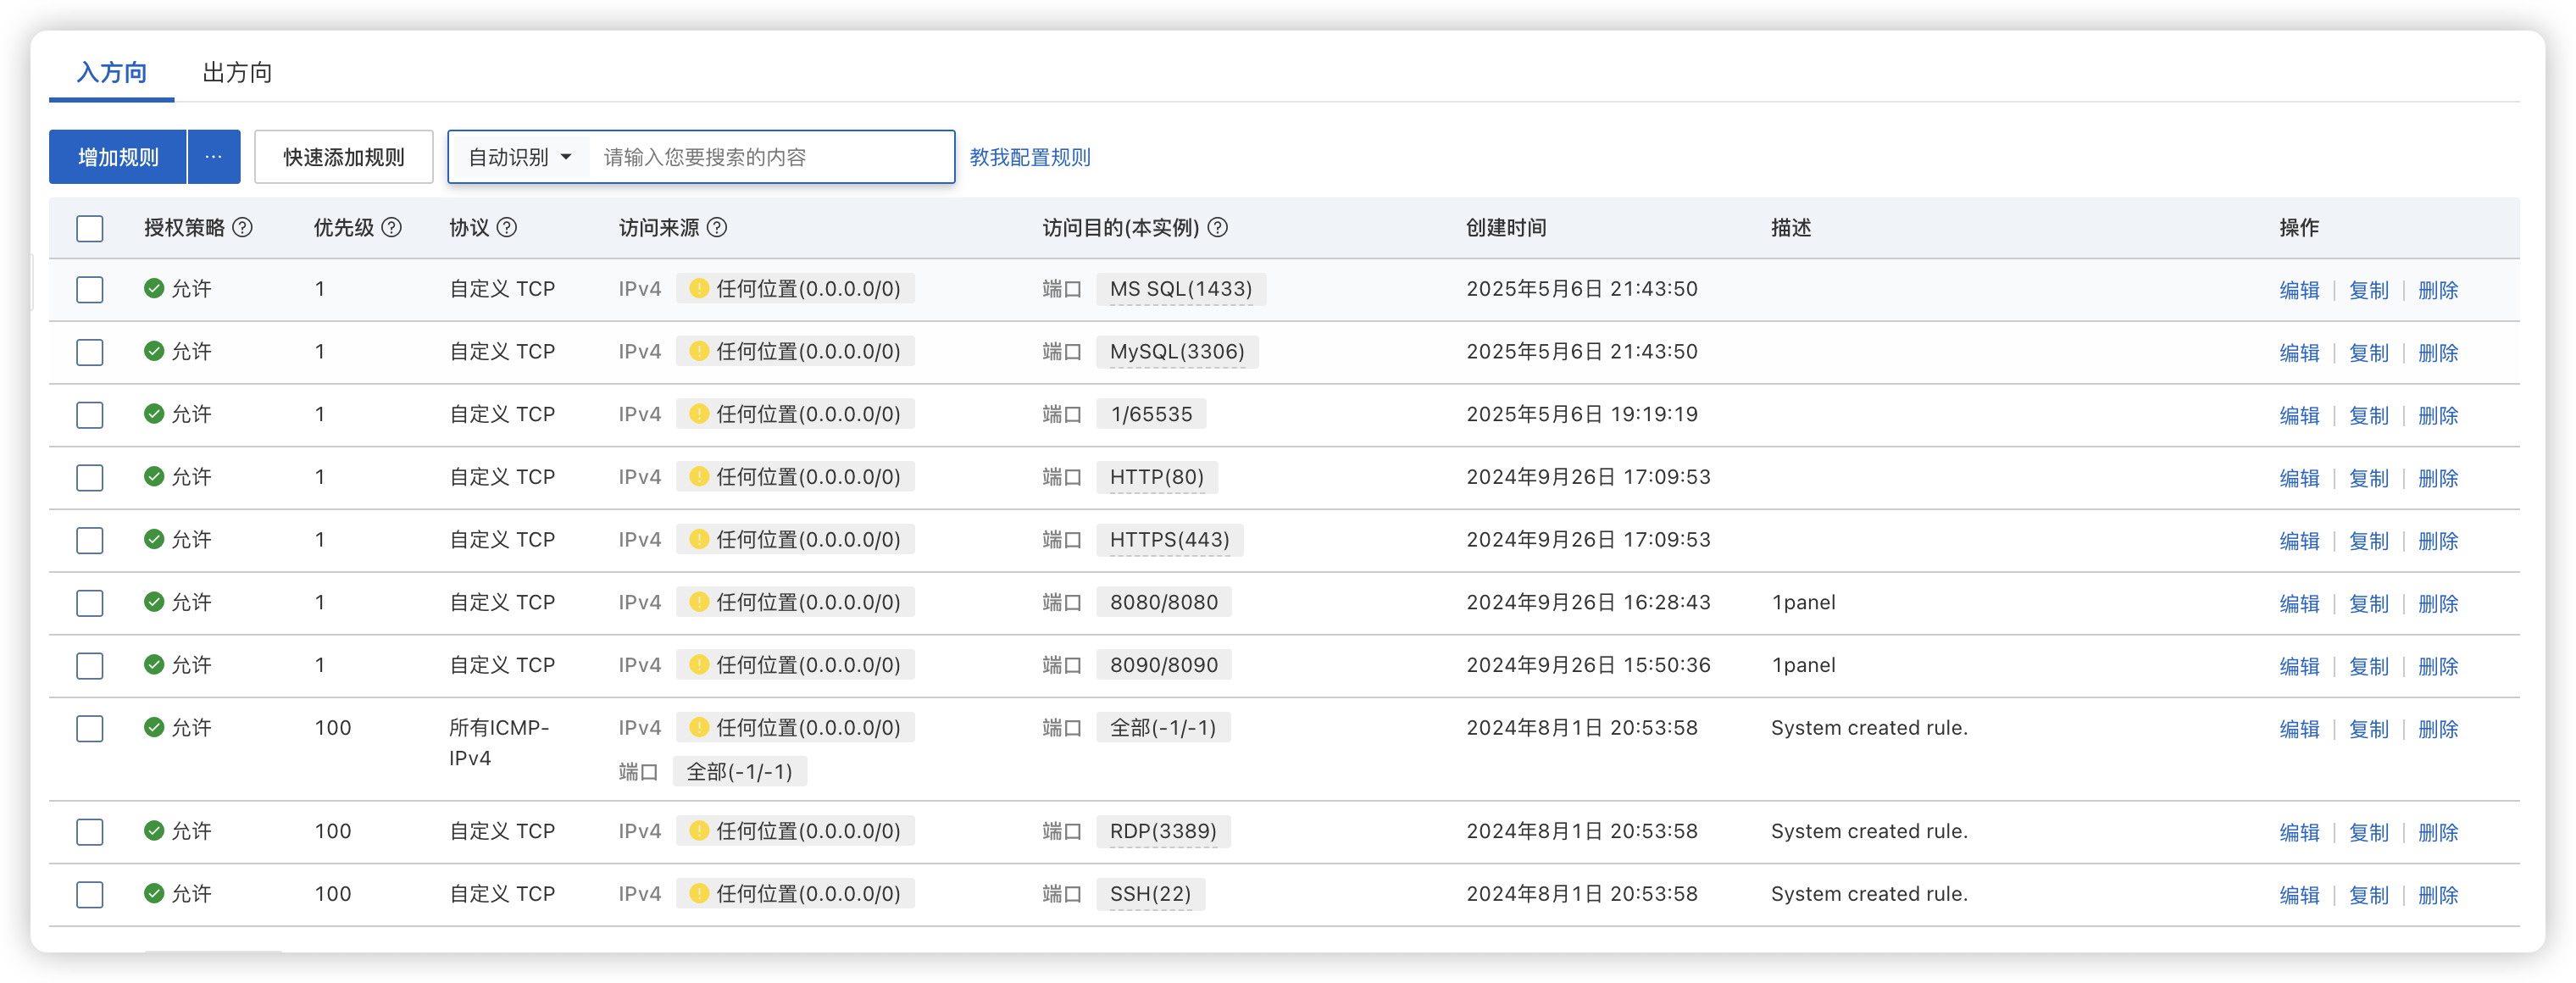
Task: Click the SSH(22) port tag
Action: (1150, 894)
